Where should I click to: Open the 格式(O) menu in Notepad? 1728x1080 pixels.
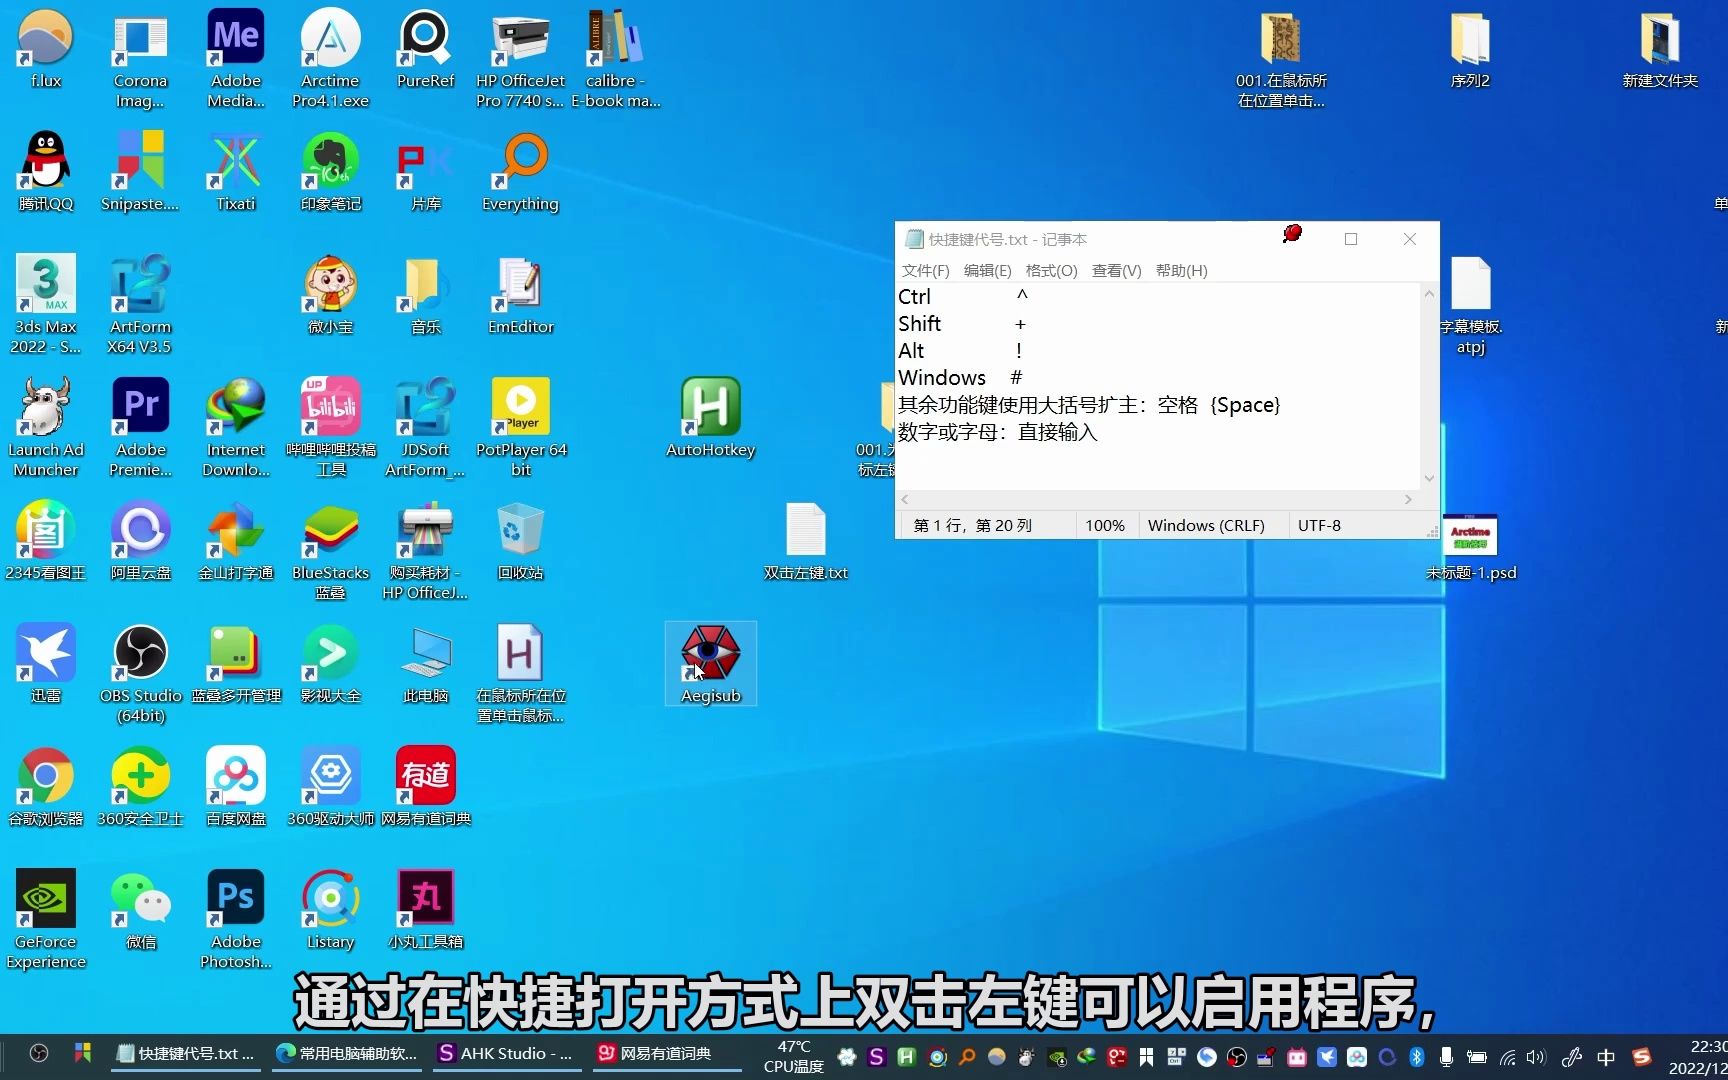coord(1051,270)
